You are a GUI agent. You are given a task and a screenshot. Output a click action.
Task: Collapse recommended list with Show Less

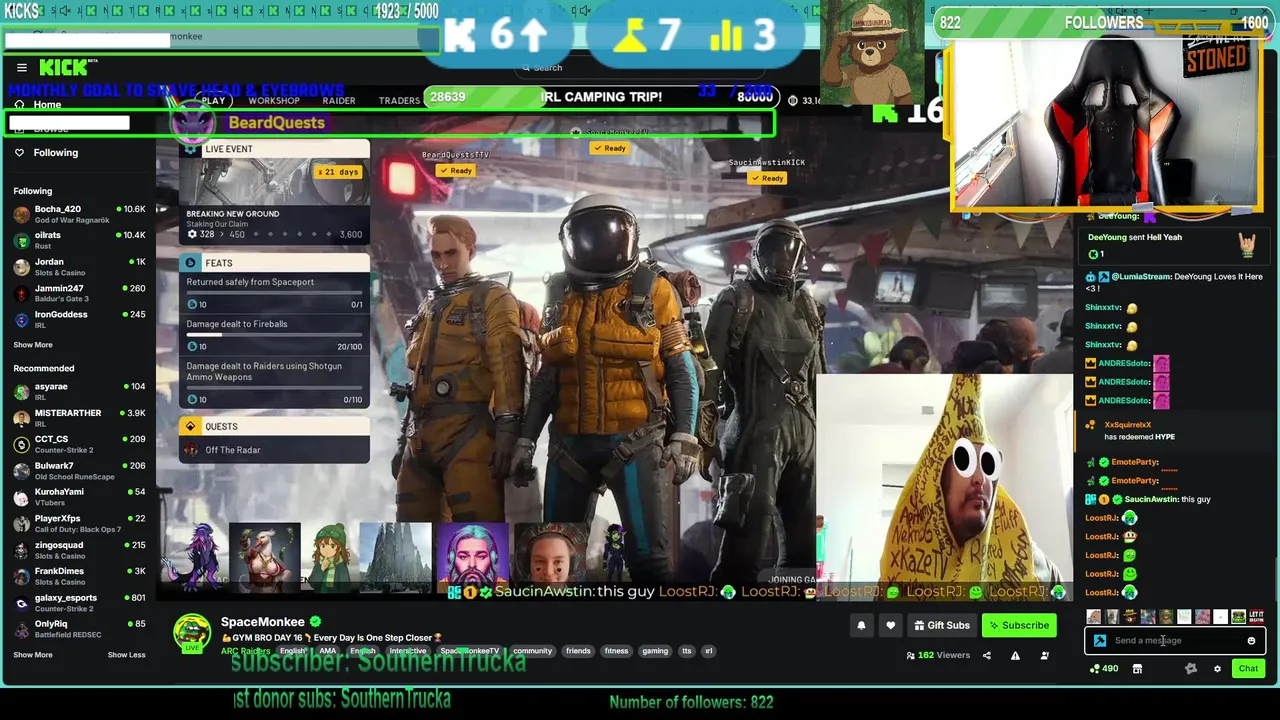pyautogui.click(x=126, y=655)
